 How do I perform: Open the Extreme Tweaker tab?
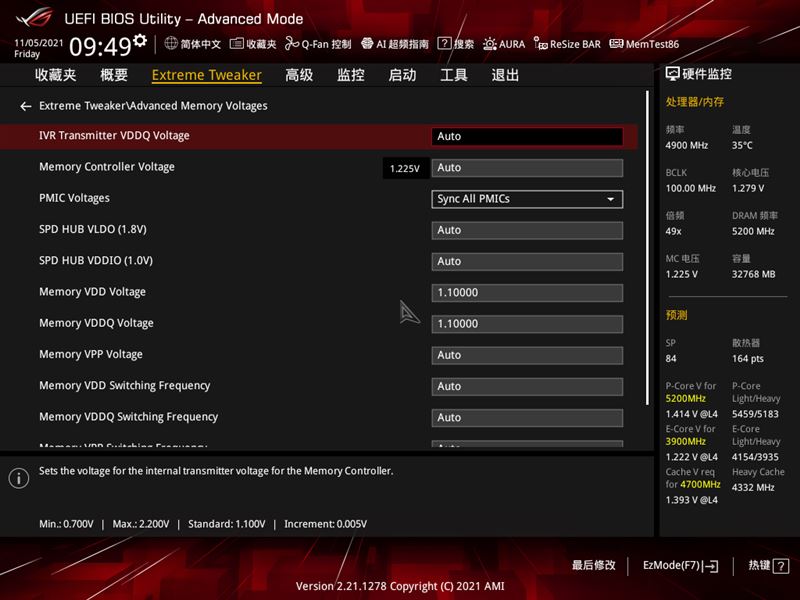pyautogui.click(x=207, y=75)
